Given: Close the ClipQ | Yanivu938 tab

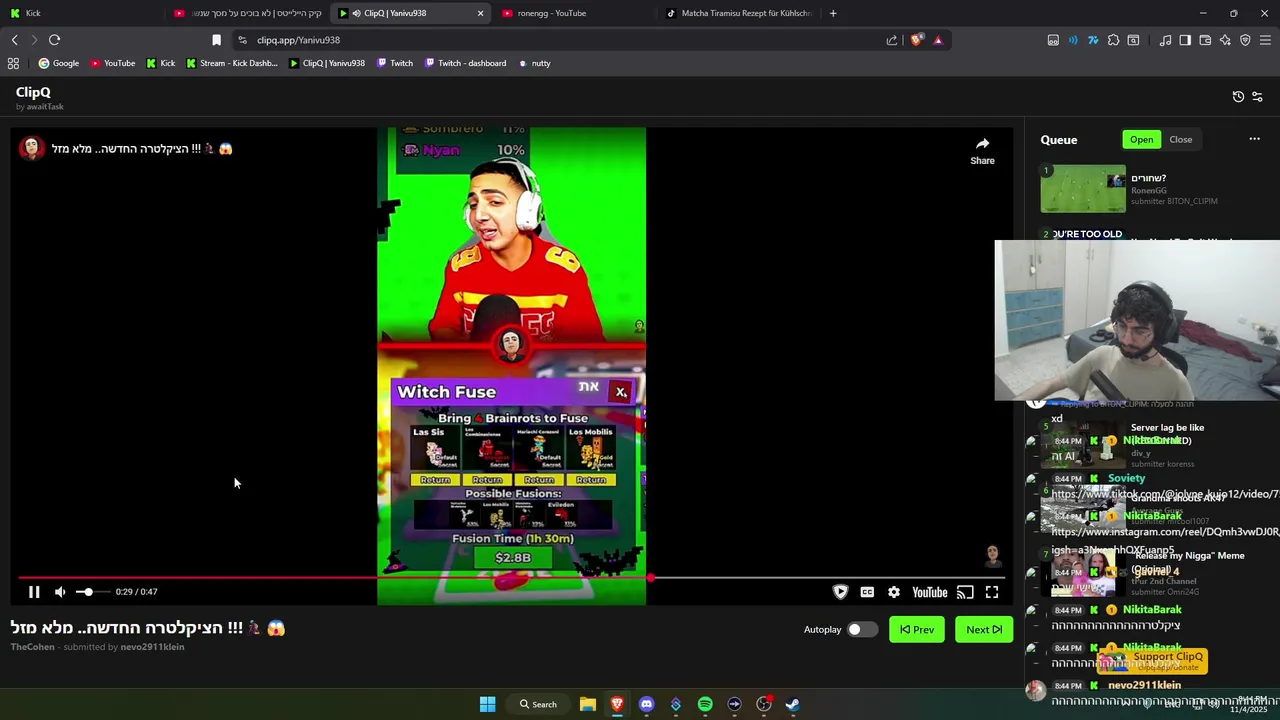Looking at the screenshot, I should click(x=480, y=13).
